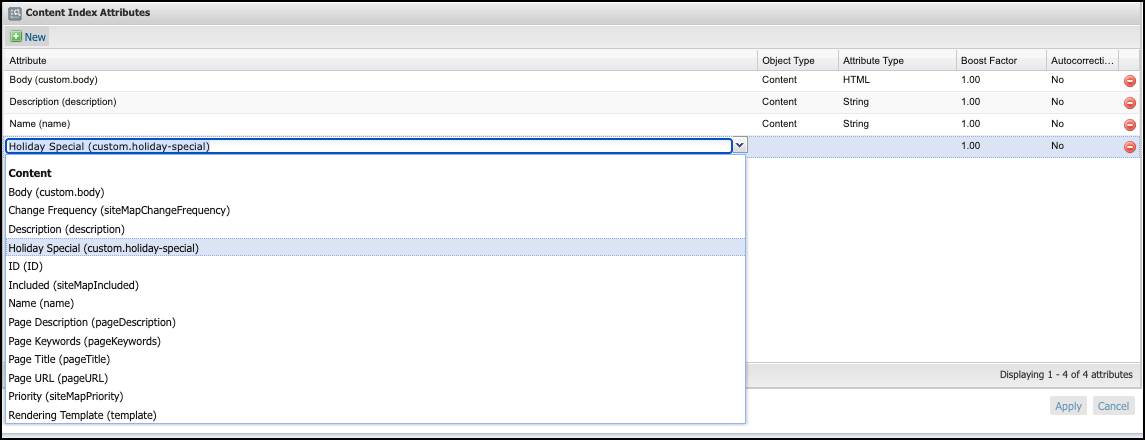Select Rendering Template (template) option
The image size is (1145, 440).
click(x=375, y=415)
